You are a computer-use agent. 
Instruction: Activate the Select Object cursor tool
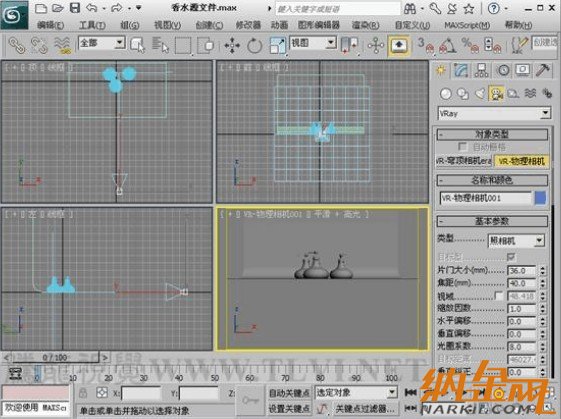click(x=137, y=45)
